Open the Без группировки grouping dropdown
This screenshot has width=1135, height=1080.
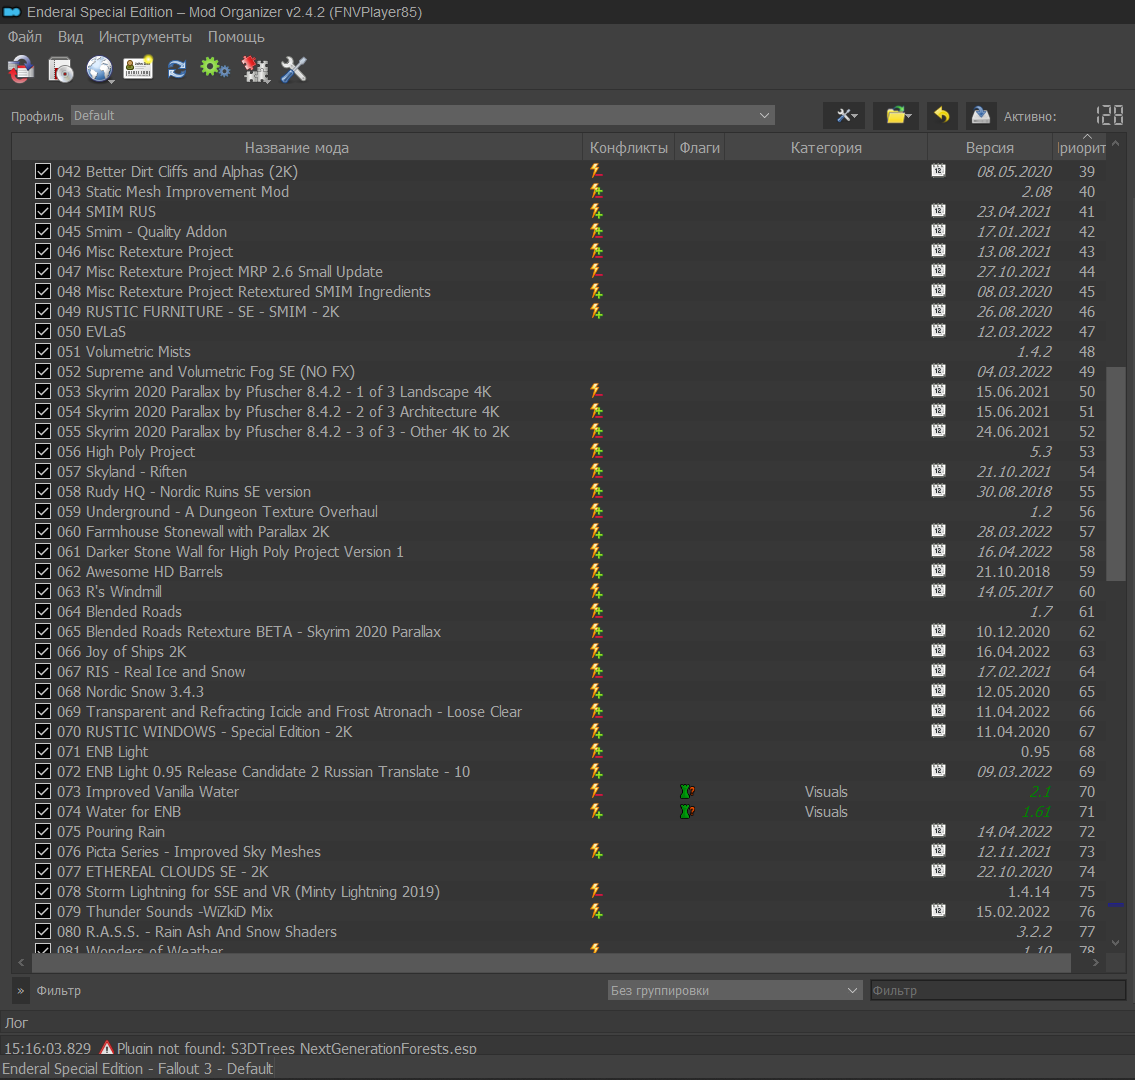coord(735,990)
